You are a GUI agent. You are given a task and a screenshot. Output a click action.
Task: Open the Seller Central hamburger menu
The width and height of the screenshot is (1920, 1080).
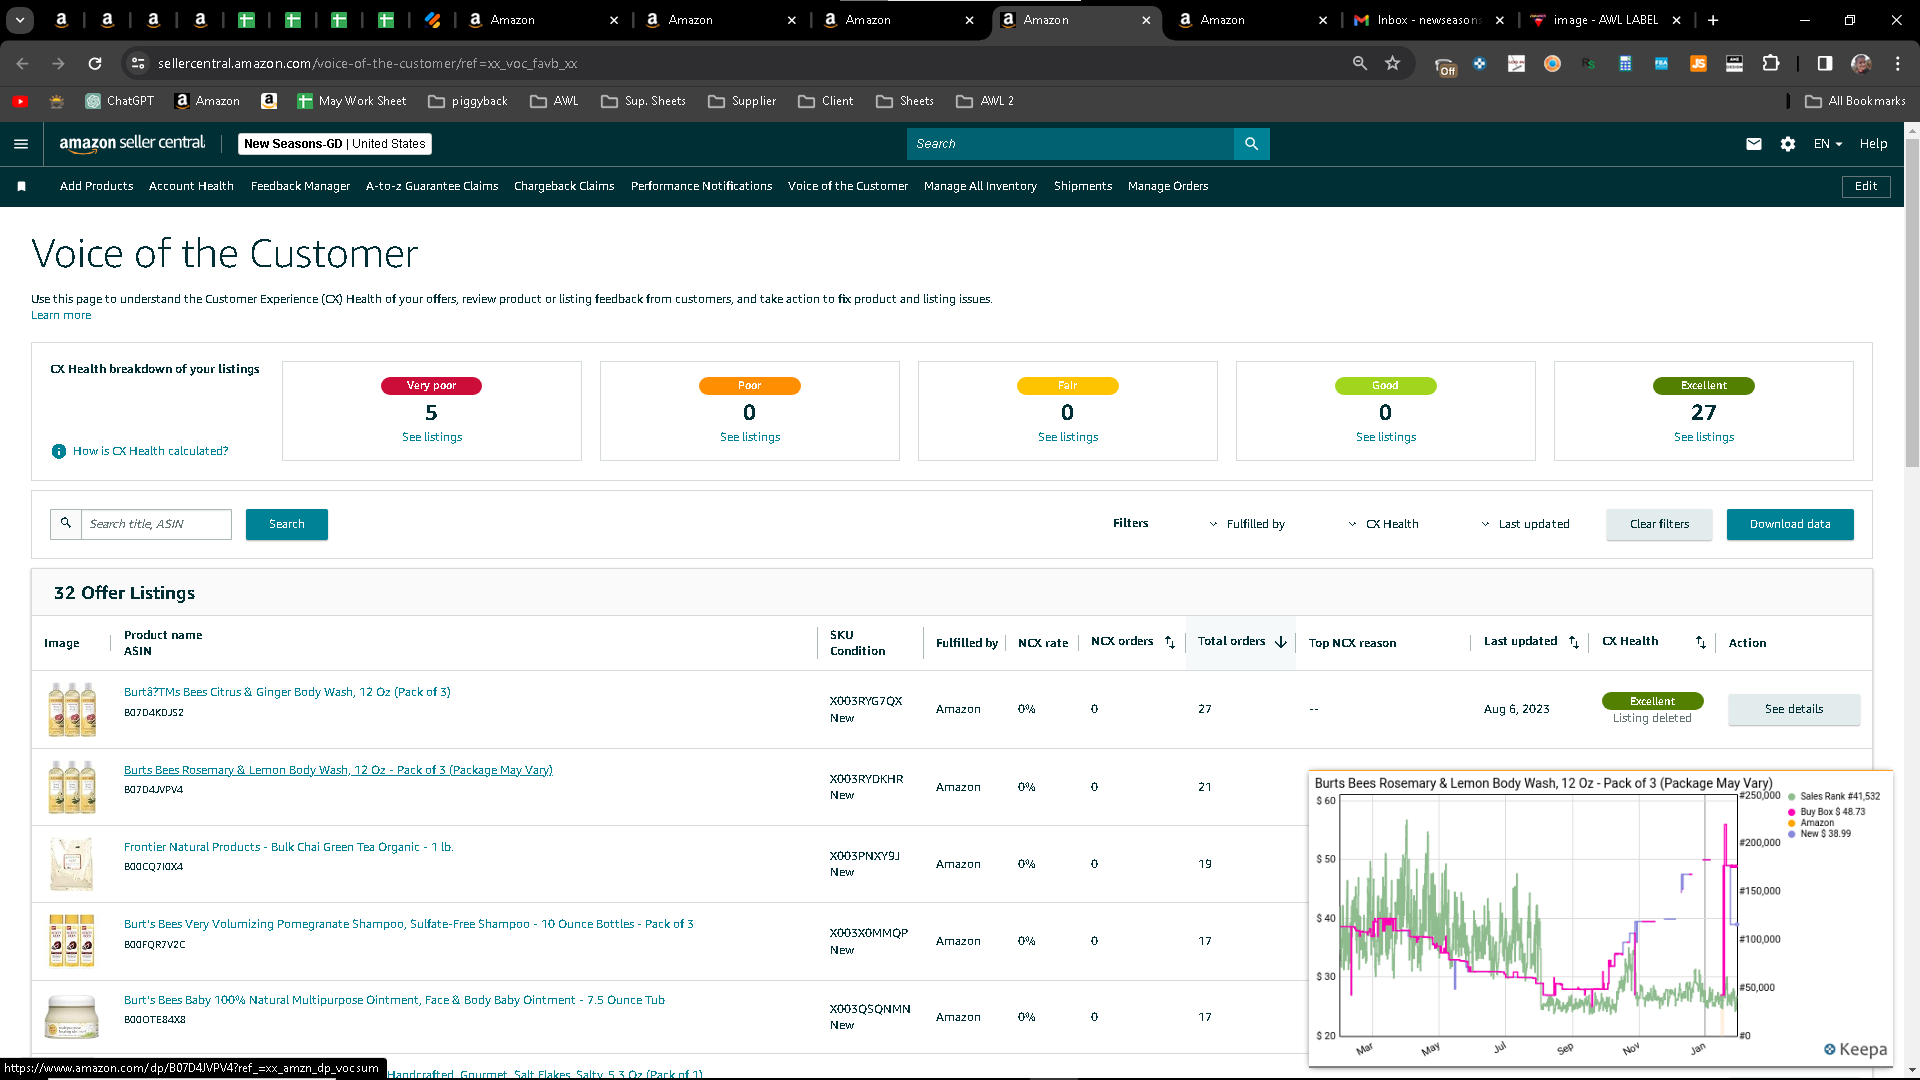coord(21,144)
